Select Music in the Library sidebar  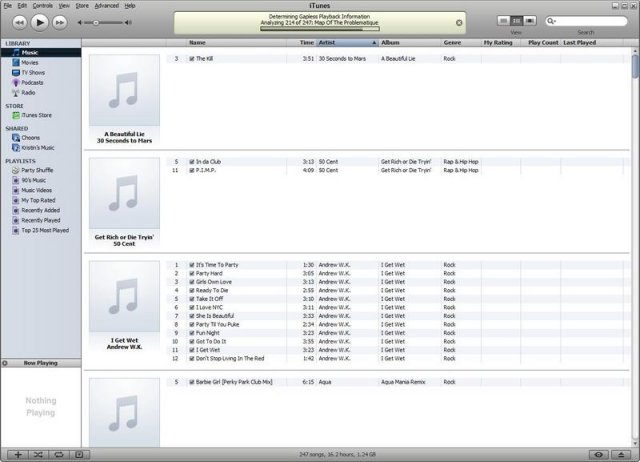coord(41,52)
